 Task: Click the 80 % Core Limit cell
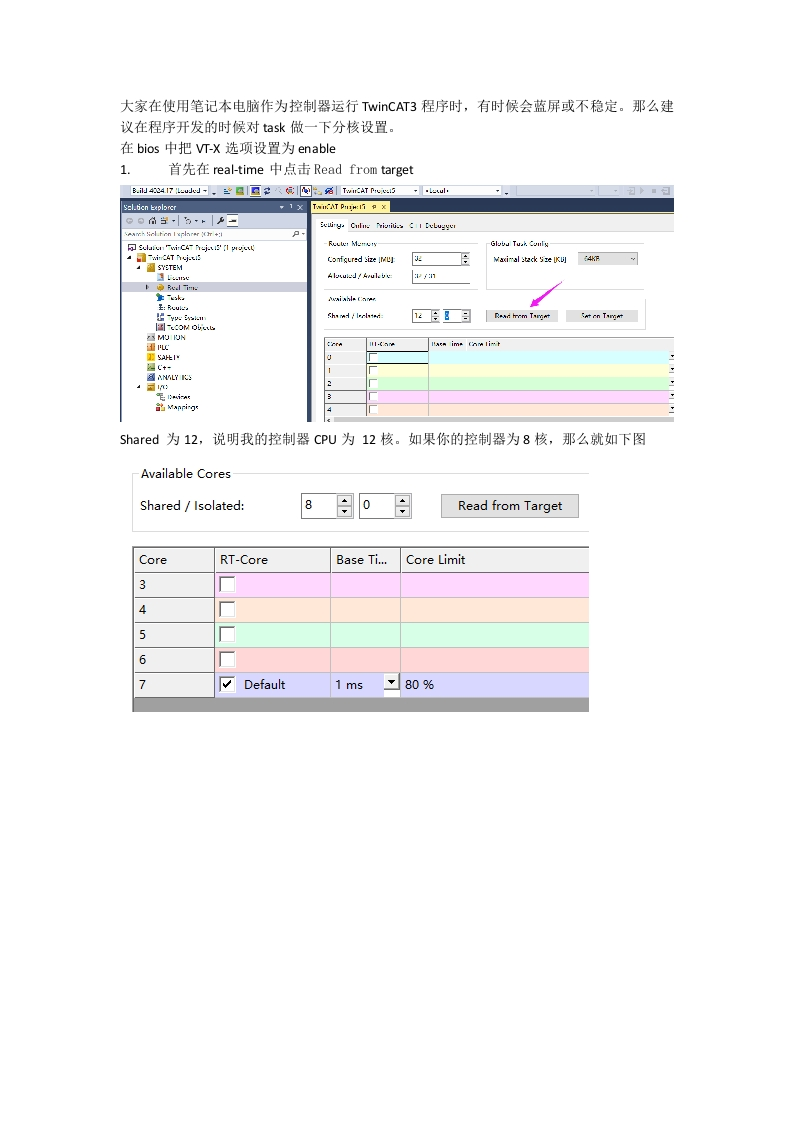point(495,685)
